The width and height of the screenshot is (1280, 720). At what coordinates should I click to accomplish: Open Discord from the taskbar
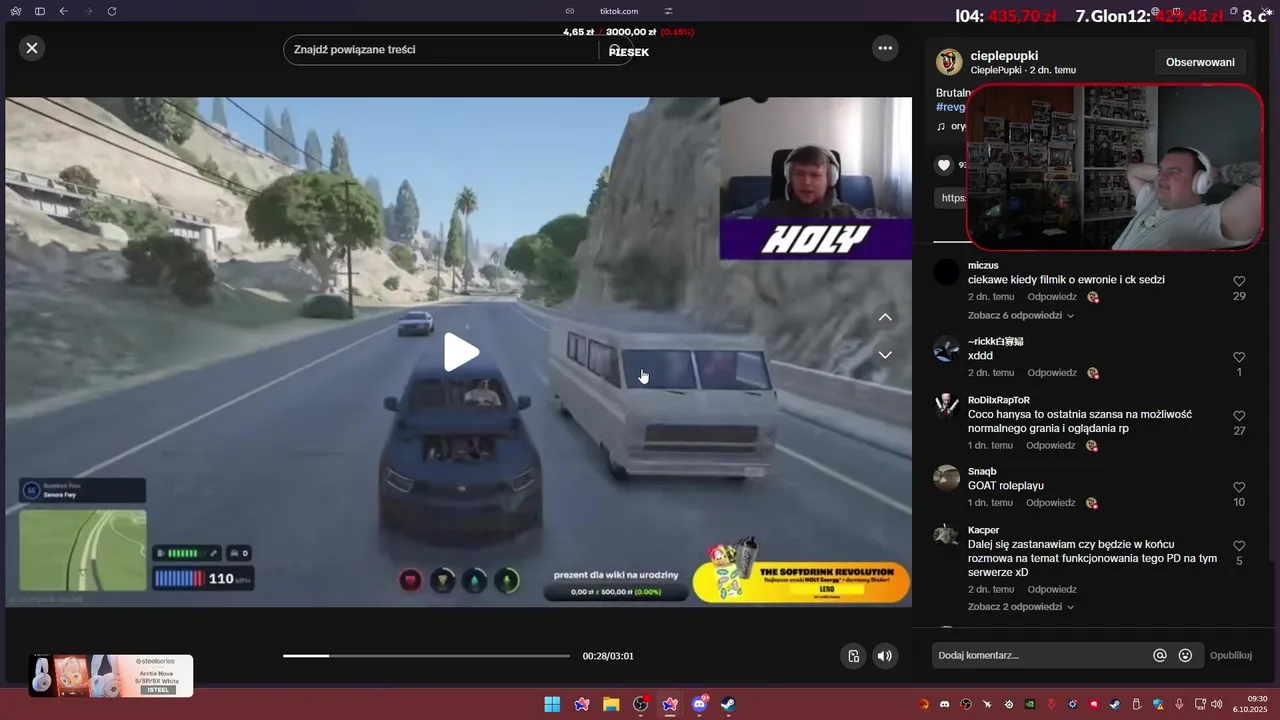pos(699,704)
